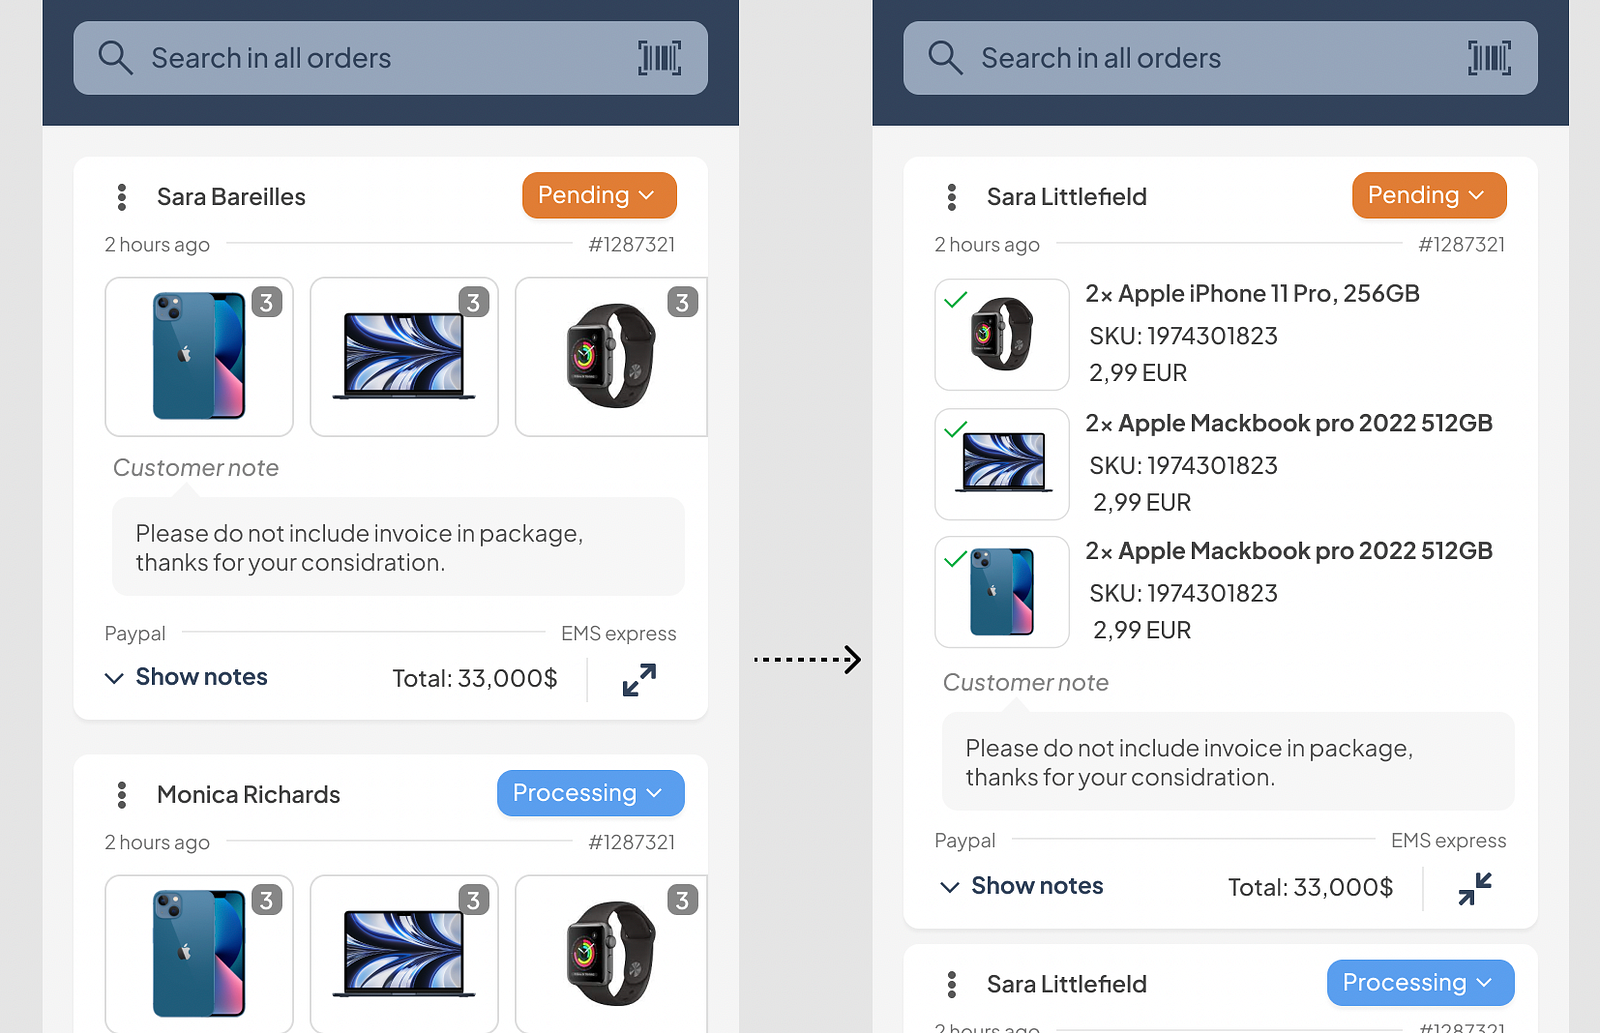Expand Sara Bareilles order card with arrows icon
This screenshot has height=1033, width=1600.
coord(639,680)
